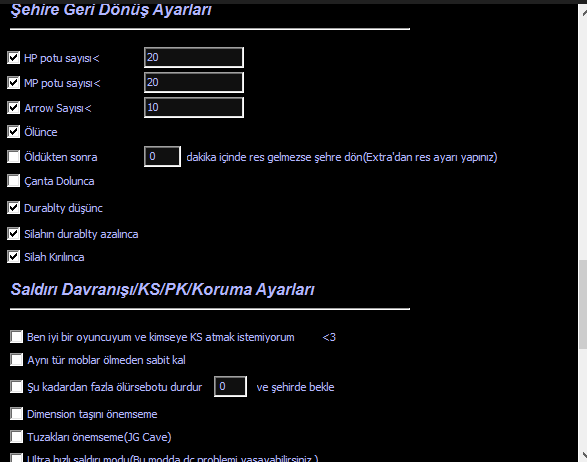Enable the no-KS good player checkbox
Viewport: 587px width, 462px height.
[x=16, y=337]
